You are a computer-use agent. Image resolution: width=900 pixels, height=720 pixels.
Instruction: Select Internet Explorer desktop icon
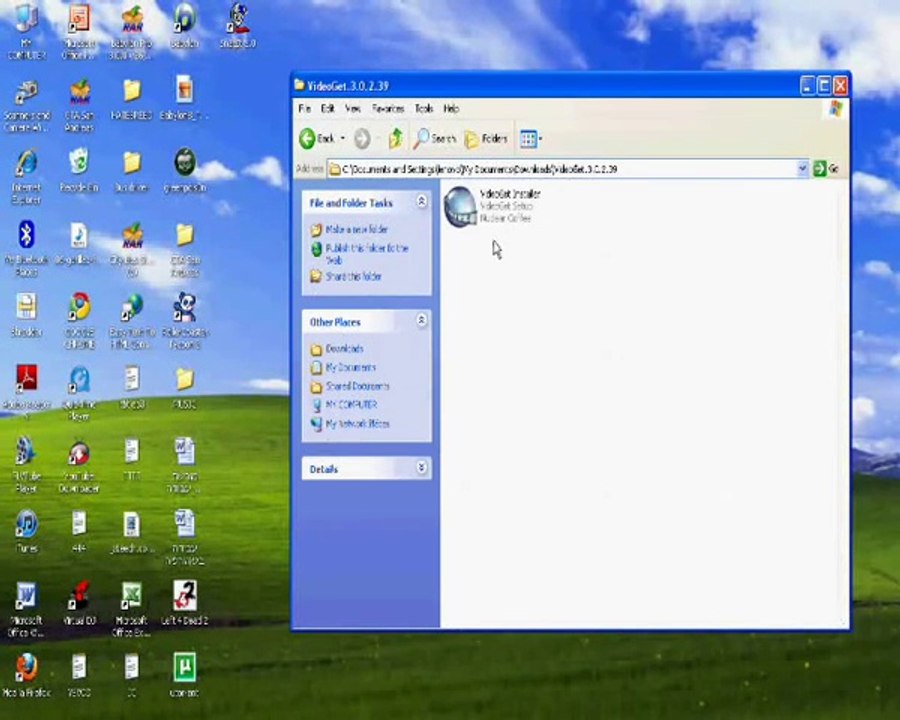tap(26, 177)
